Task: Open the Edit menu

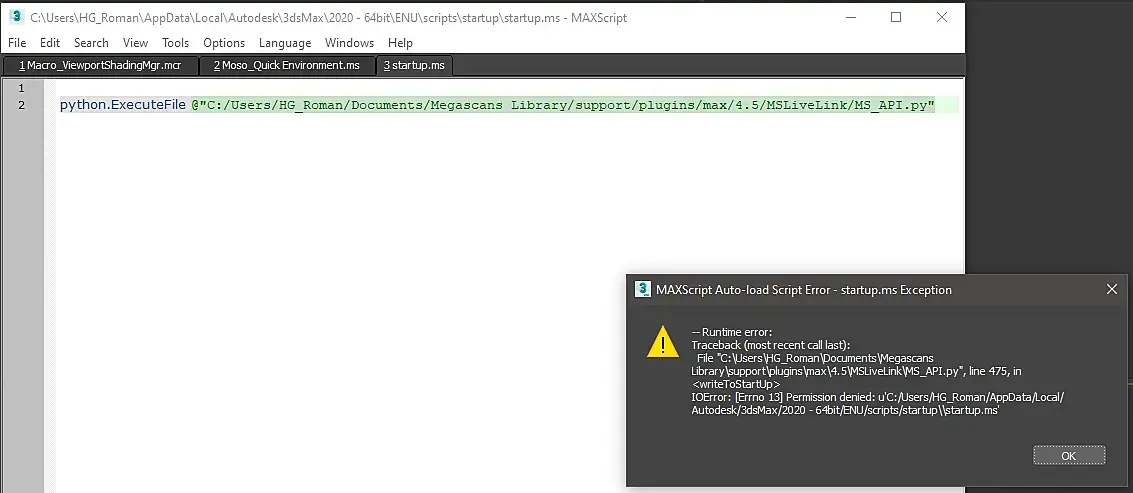Action: (50, 43)
